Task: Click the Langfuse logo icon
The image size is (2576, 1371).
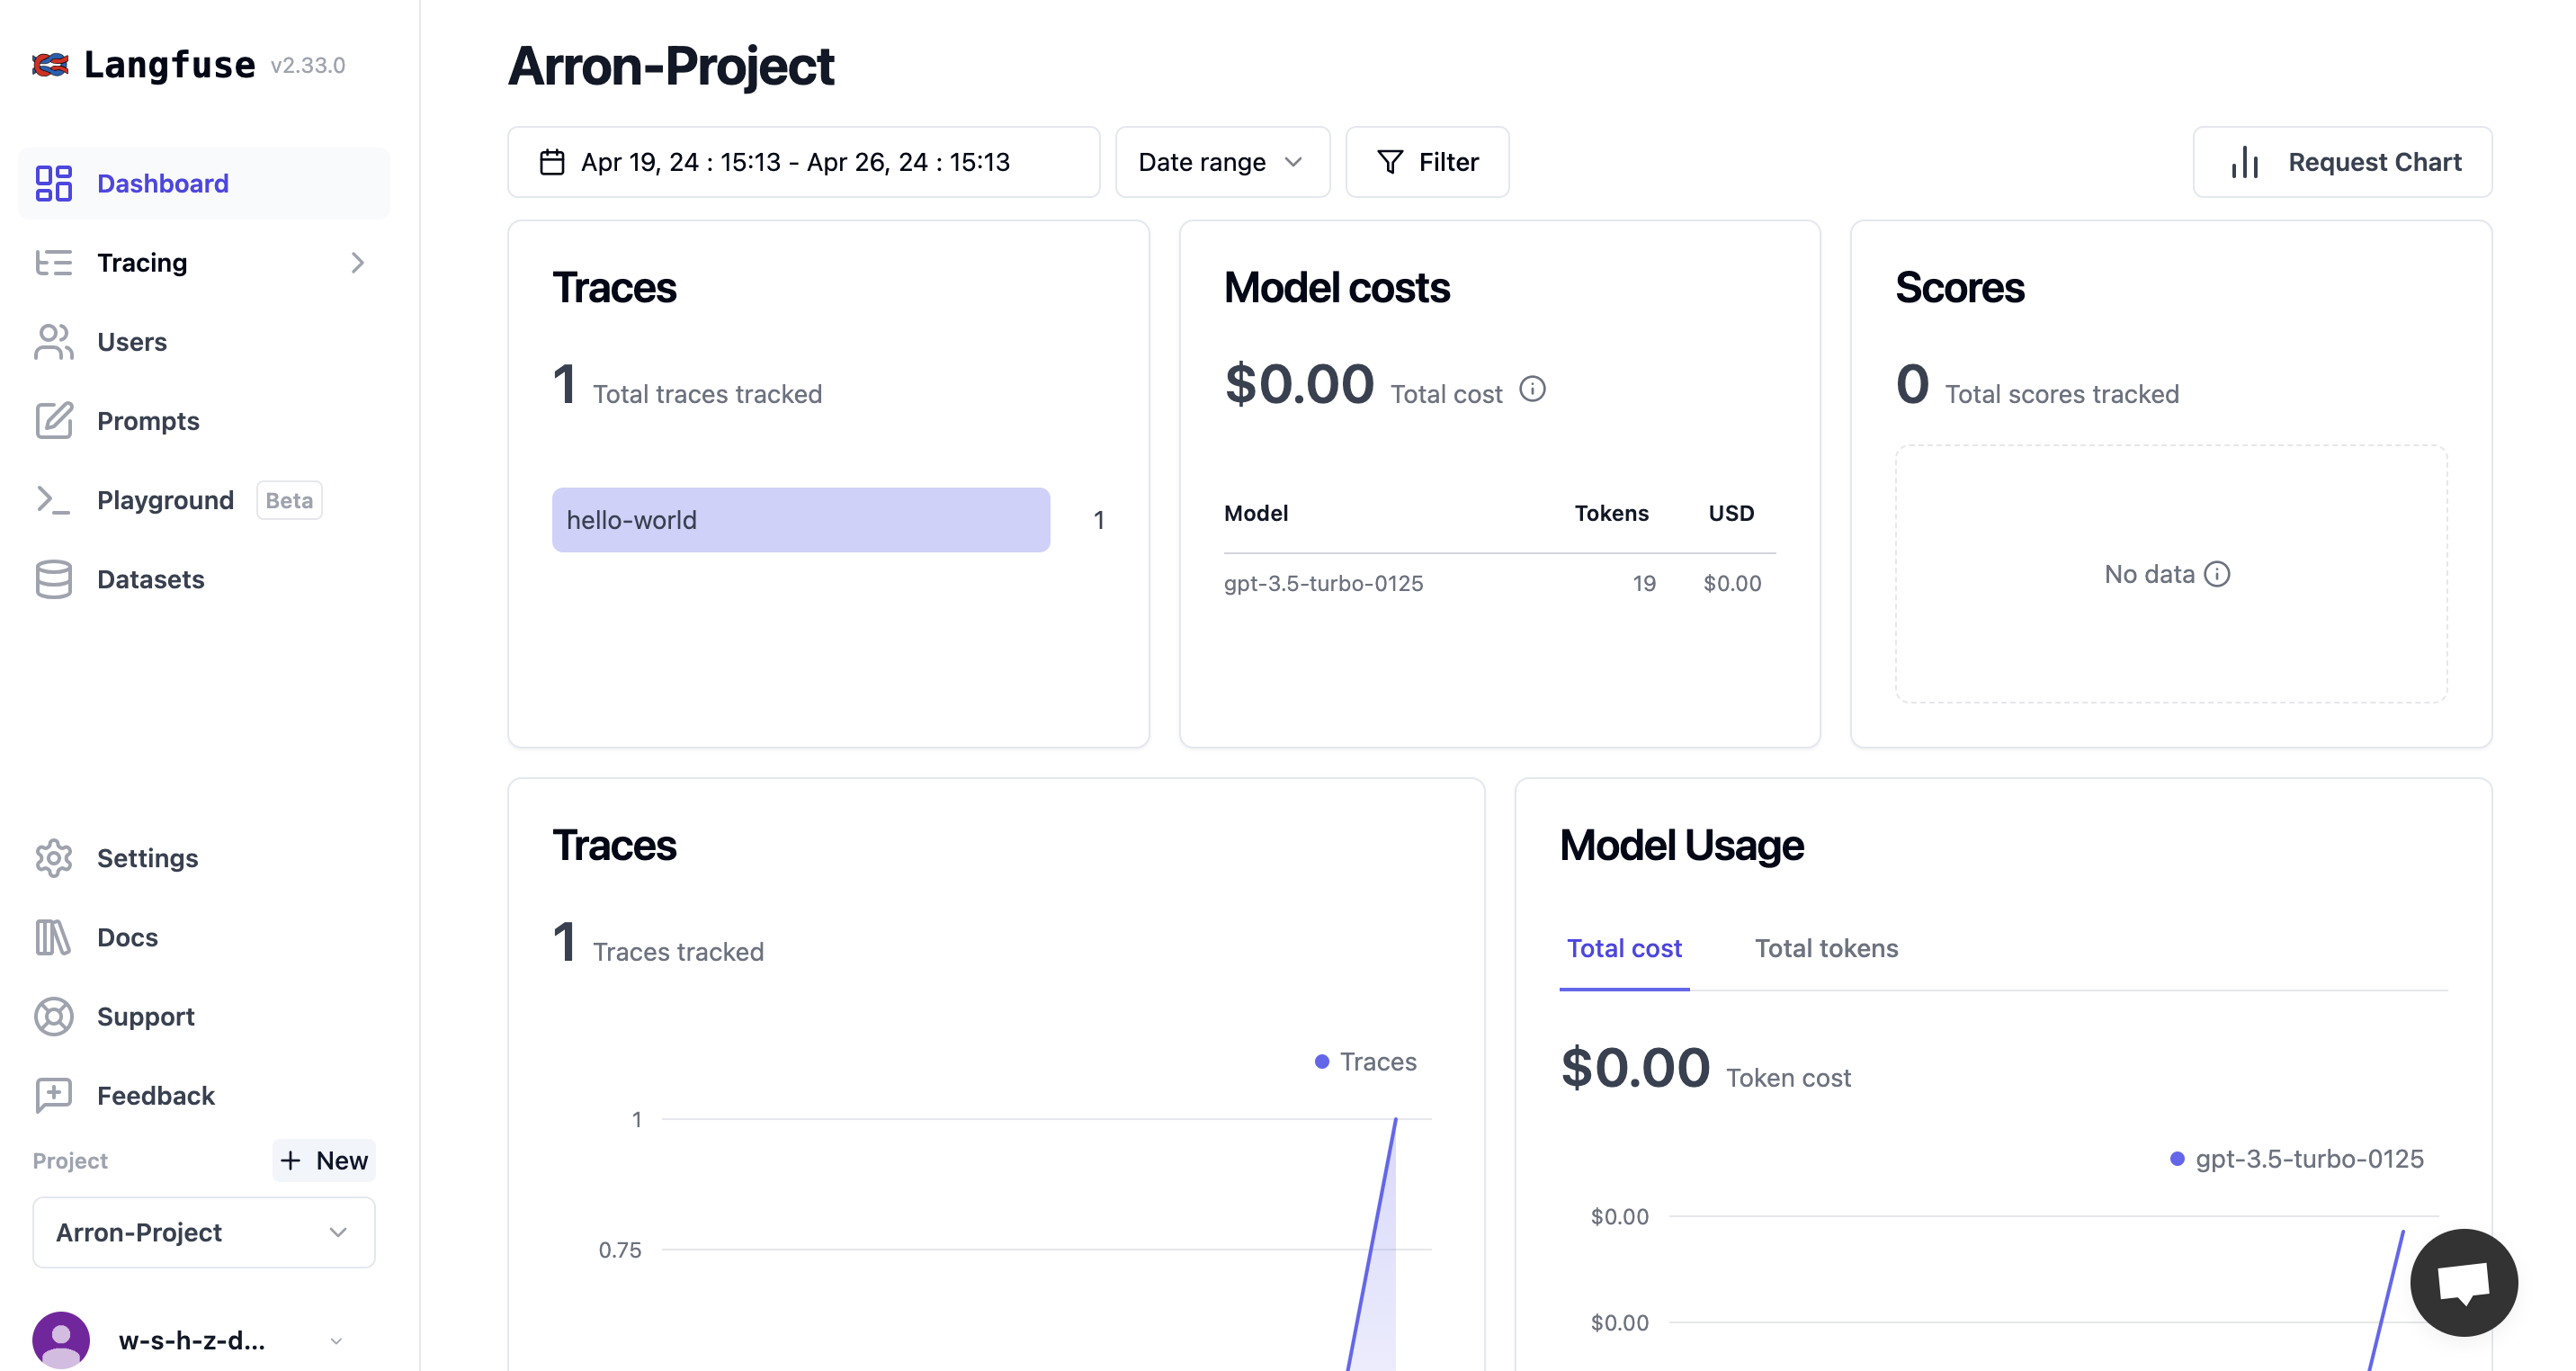Action: [x=50, y=65]
